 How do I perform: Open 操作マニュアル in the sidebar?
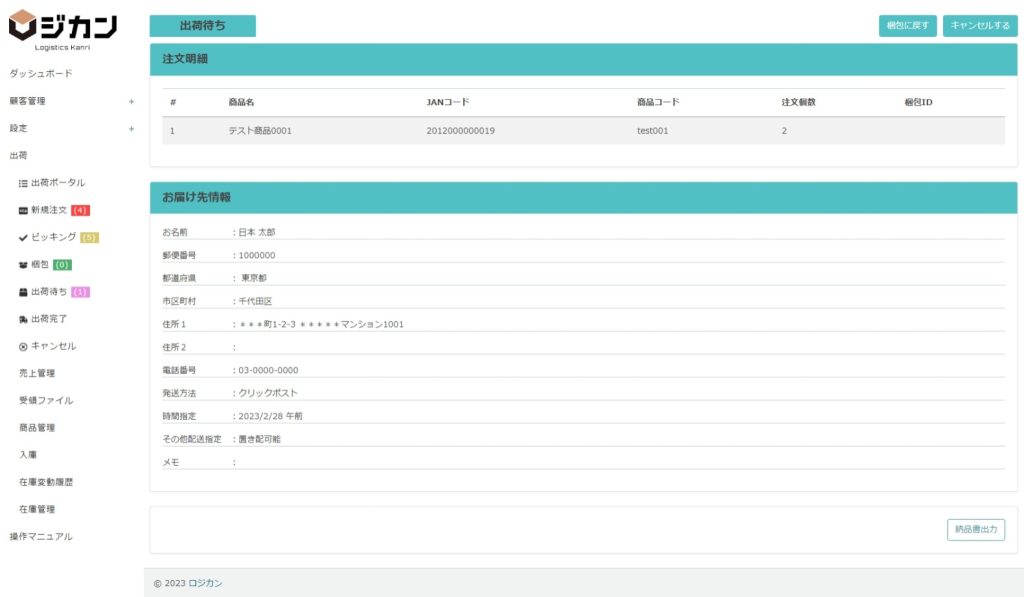click(x=41, y=536)
